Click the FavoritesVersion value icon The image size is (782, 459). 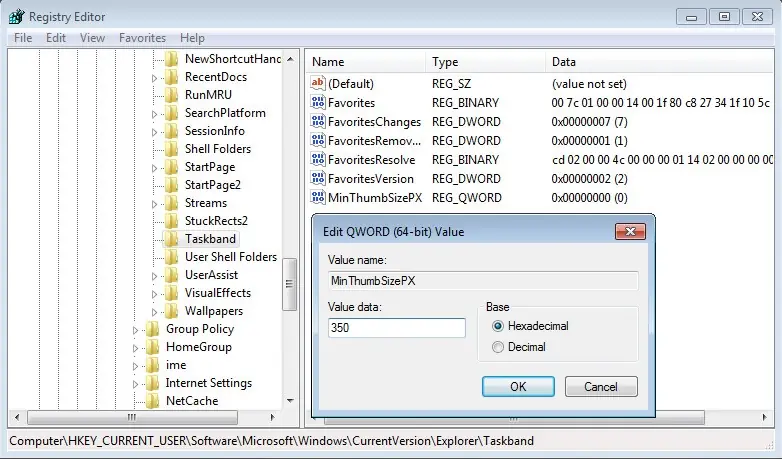(318, 178)
